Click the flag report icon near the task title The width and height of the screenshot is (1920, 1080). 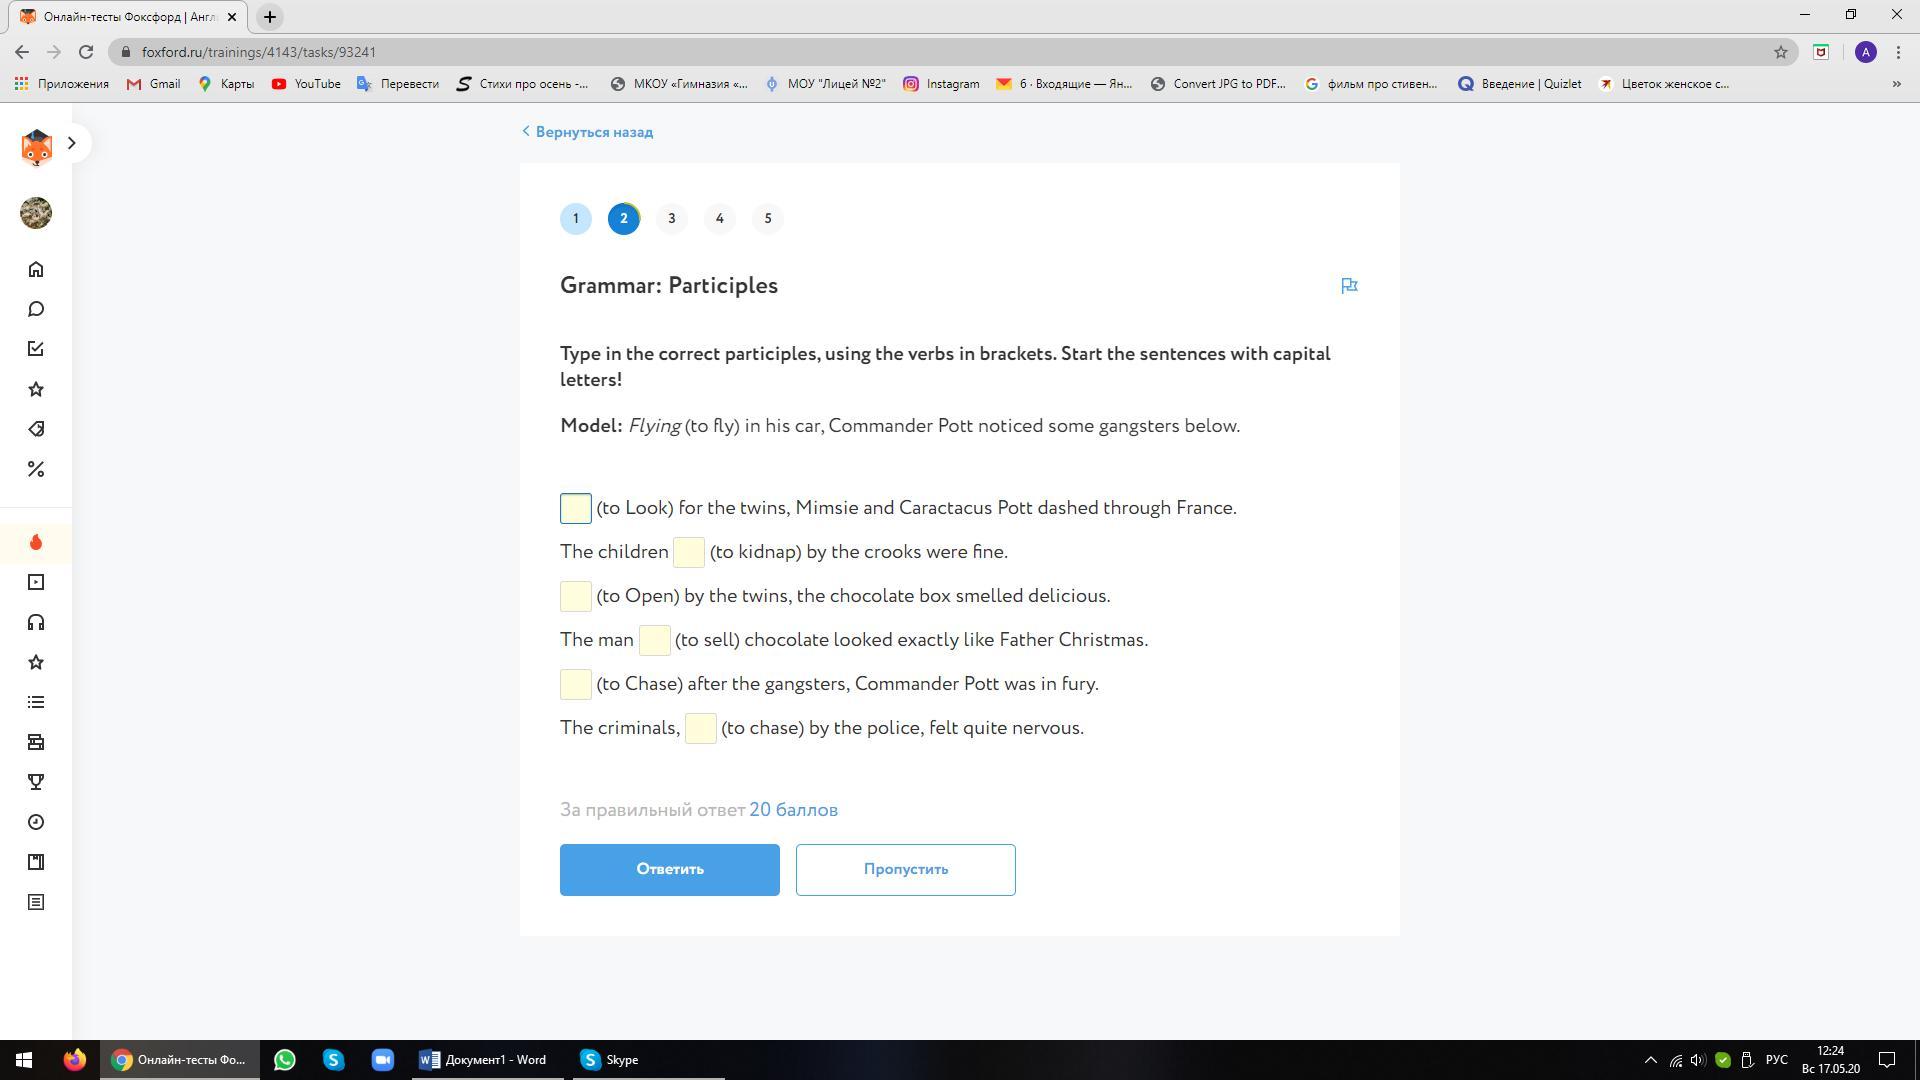click(x=1349, y=286)
